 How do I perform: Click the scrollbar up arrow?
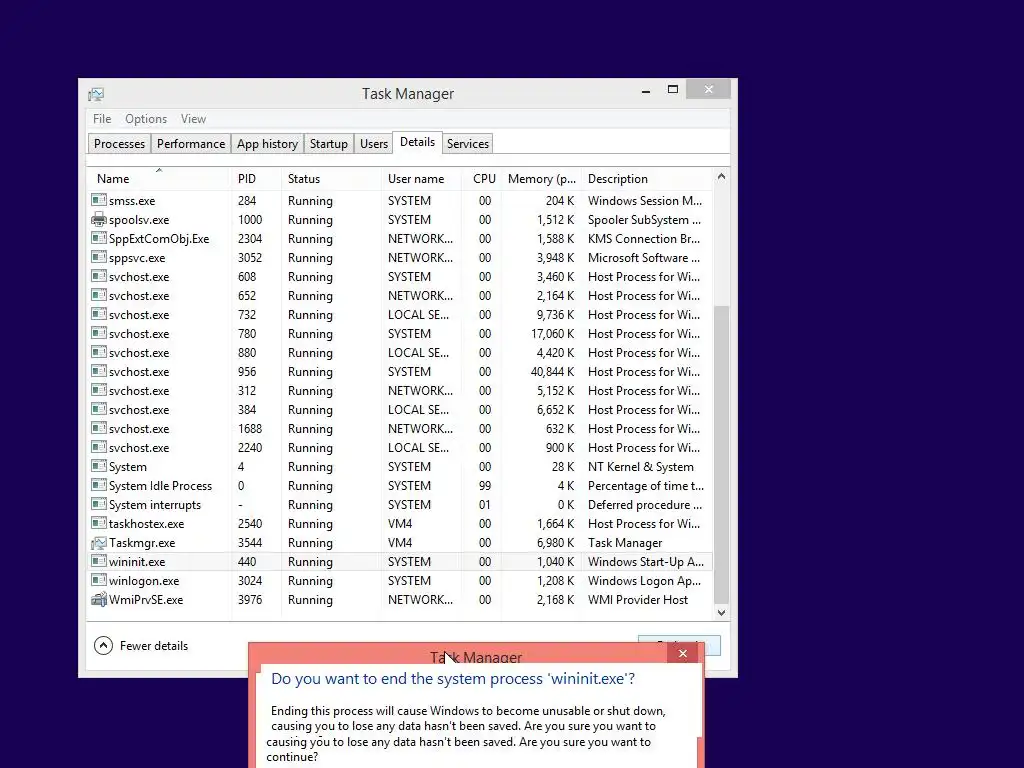tap(721, 176)
